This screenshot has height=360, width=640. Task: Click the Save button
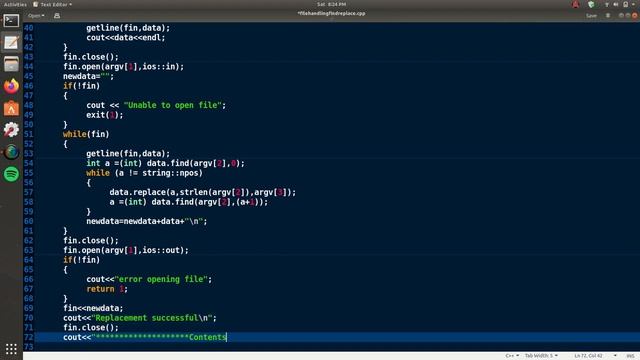pyautogui.click(x=591, y=16)
